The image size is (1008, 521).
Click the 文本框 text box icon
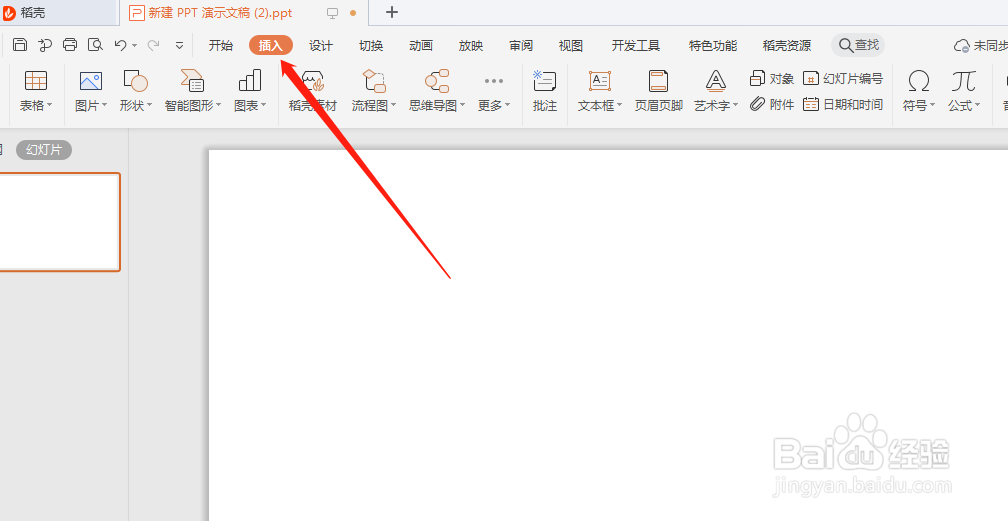pos(600,81)
